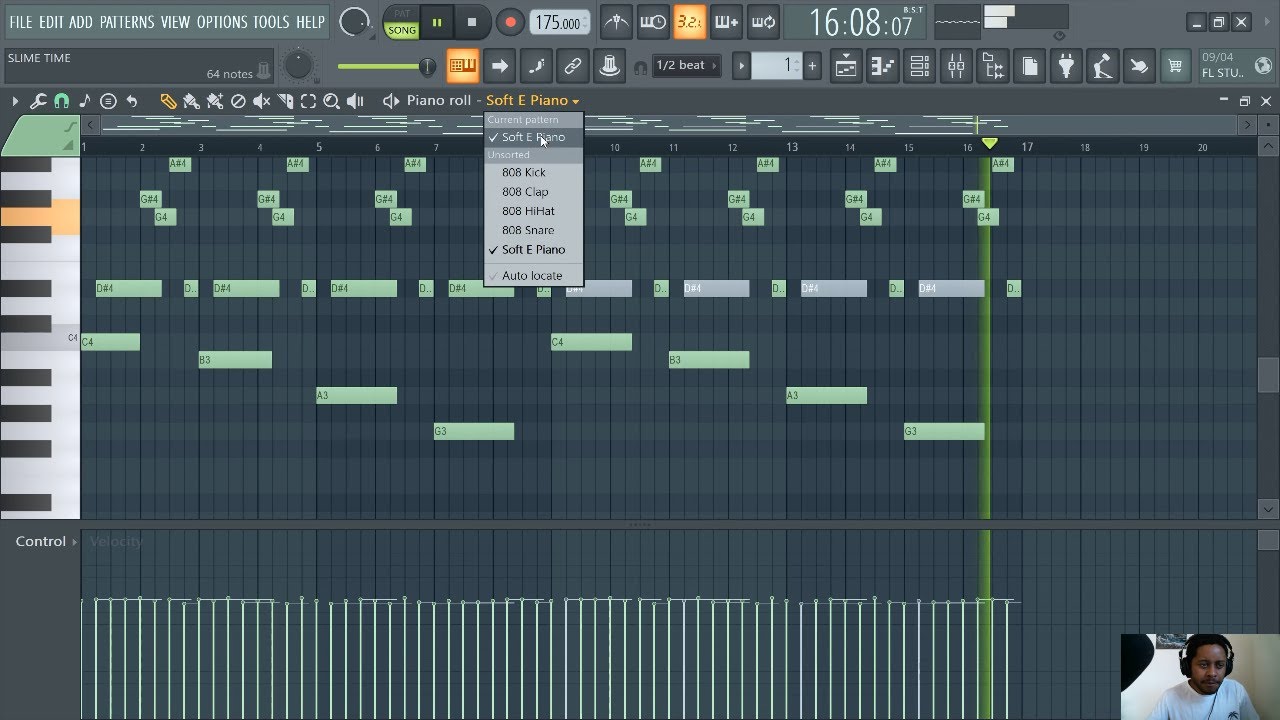Stop playback with the stop button

(472, 22)
